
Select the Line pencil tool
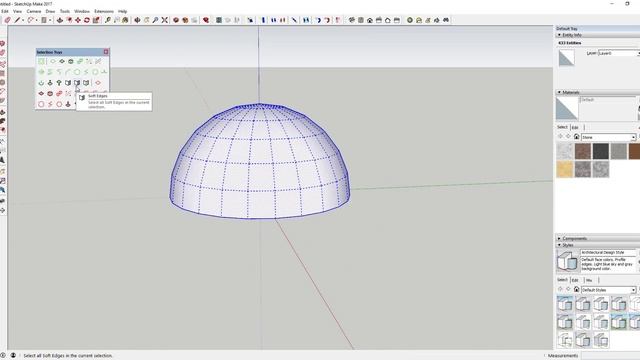(x=17, y=20)
